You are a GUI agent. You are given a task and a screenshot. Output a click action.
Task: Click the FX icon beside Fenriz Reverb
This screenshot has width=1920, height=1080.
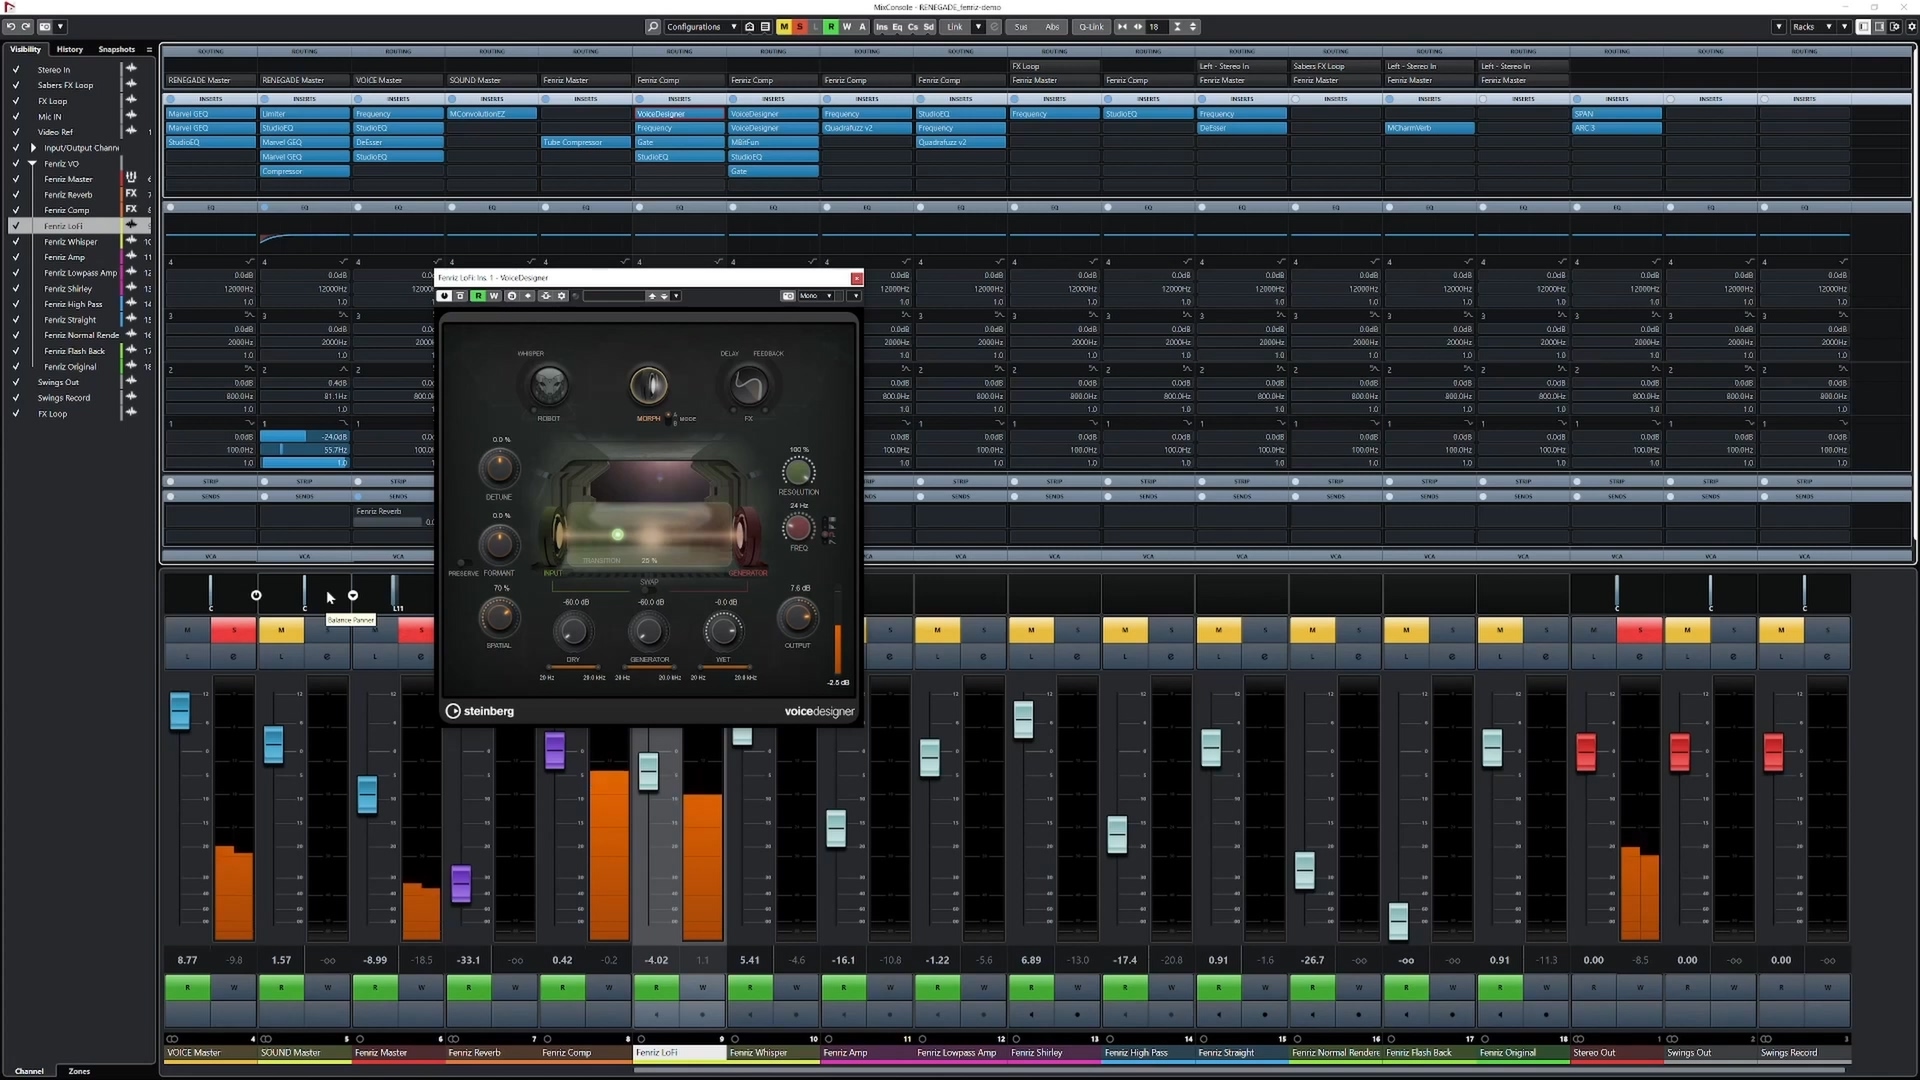pyautogui.click(x=131, y=194)
